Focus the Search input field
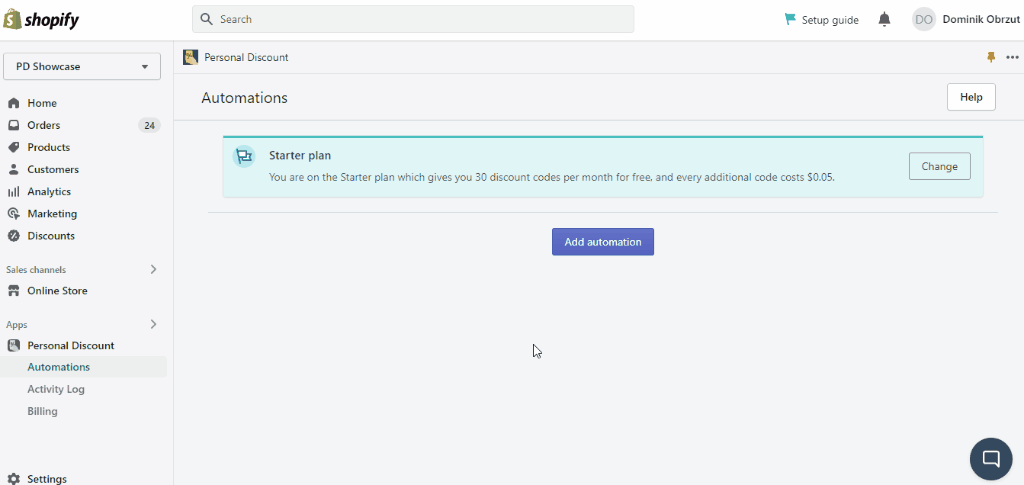The height and width of the screenshot is (485, 1024). point(413,19)
